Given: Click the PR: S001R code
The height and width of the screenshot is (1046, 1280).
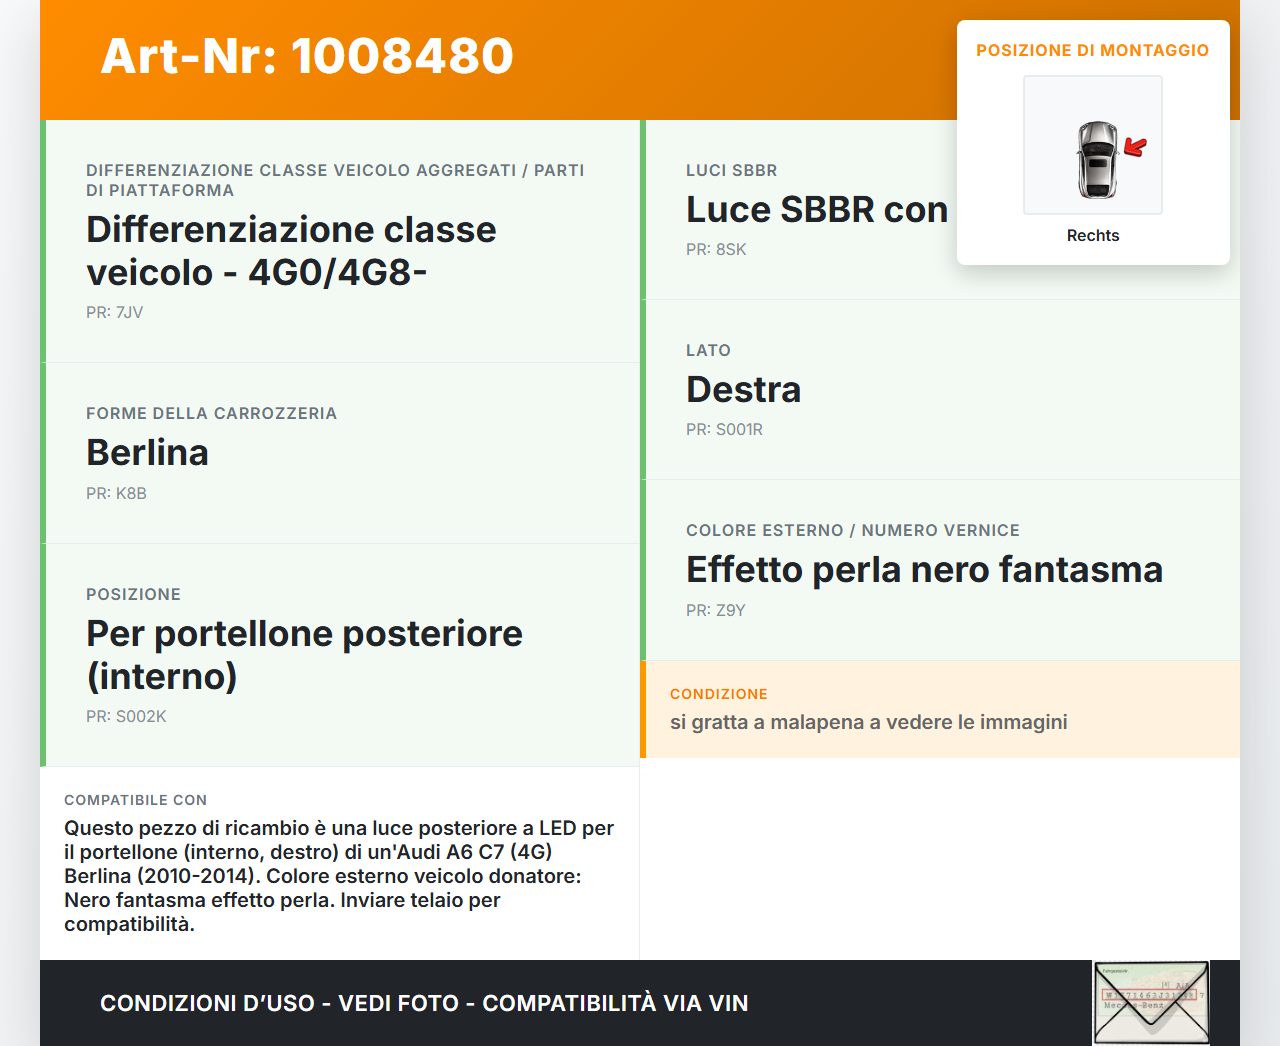Looking at the screenshot, I should pyautogui.click(x=724, y=429).
